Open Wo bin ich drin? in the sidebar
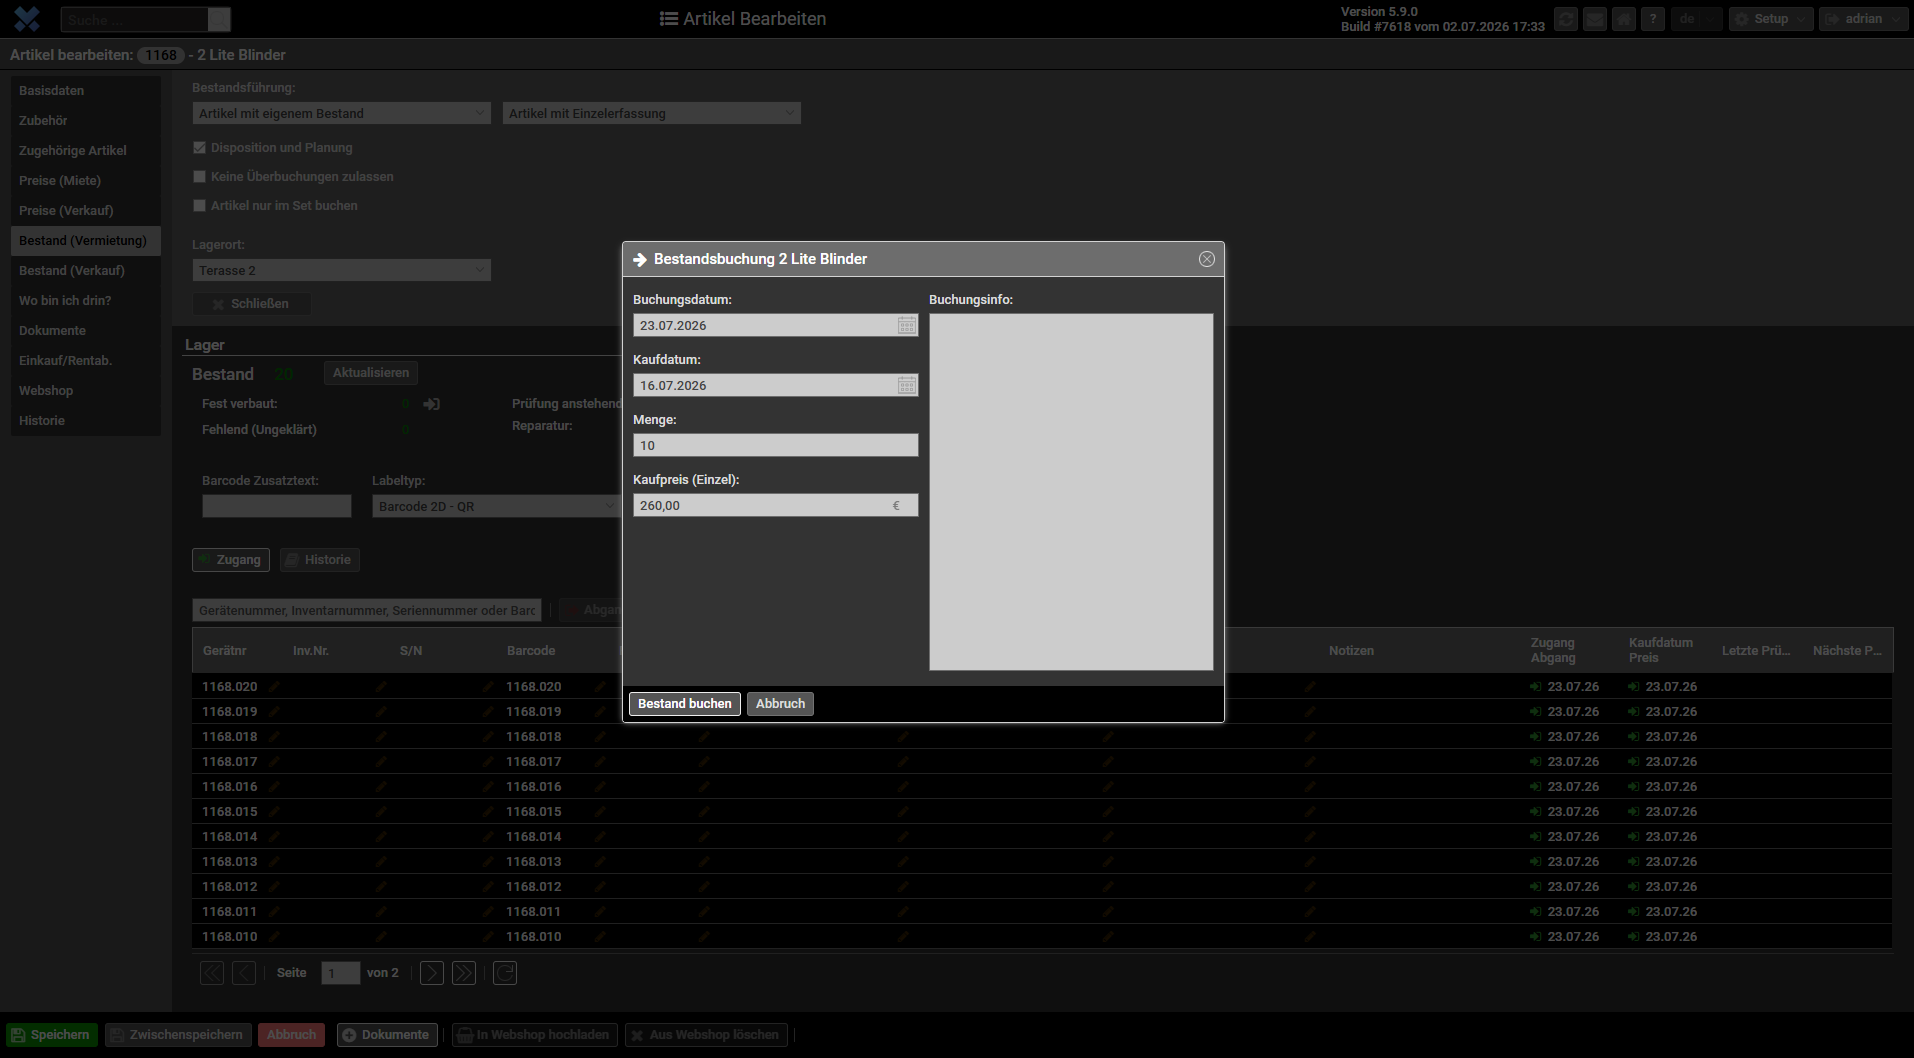This screenshot has width=1914, height=1058. (x=86, y=301)
